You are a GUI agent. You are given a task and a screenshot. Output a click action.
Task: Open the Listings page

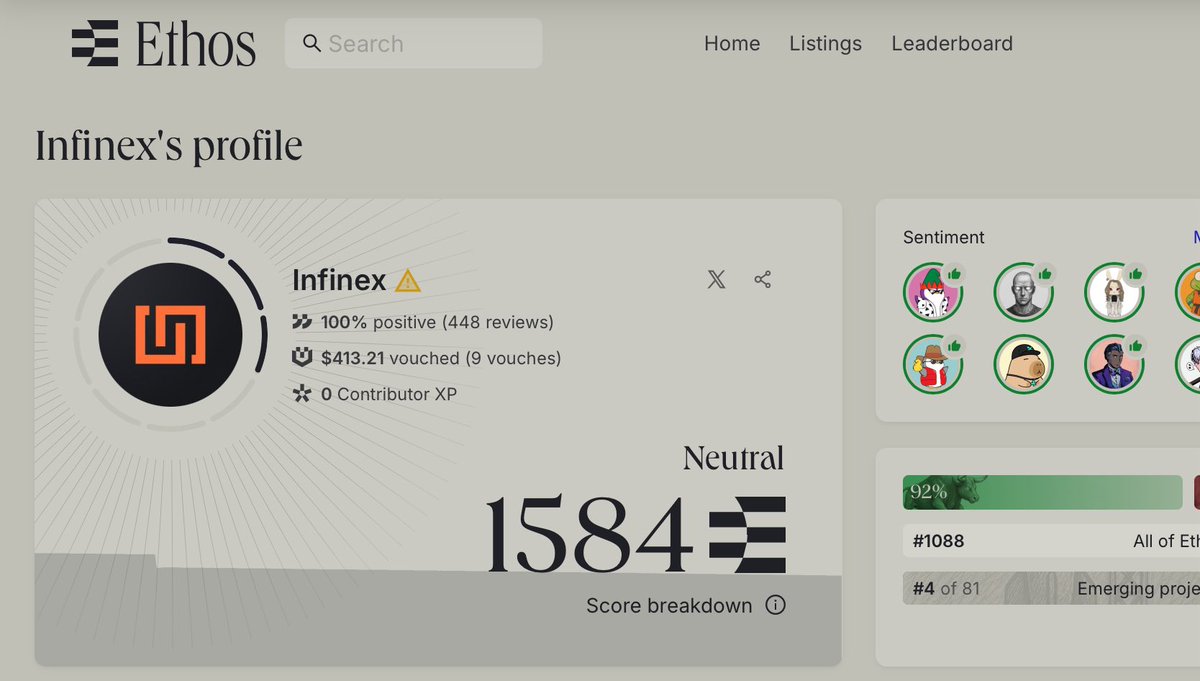click(x=825, y=43)
